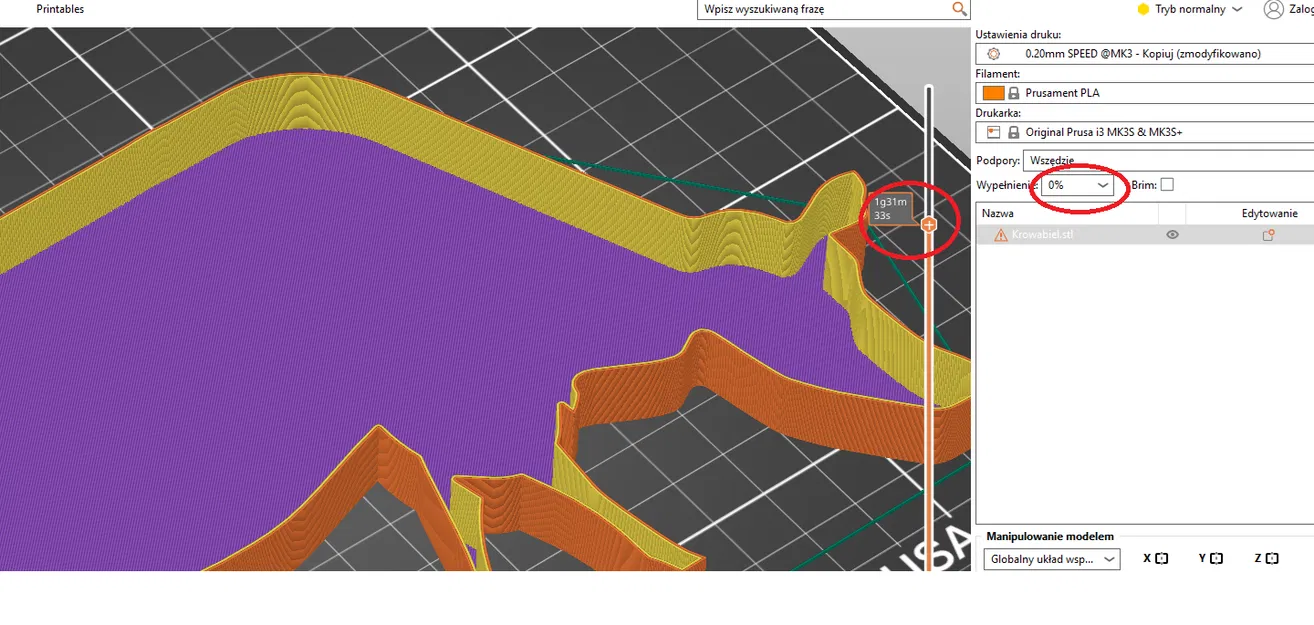The width and height of the screenshot is (1314, 625).
Task: Click the Wypełnienie label text
Action: 1007,186
